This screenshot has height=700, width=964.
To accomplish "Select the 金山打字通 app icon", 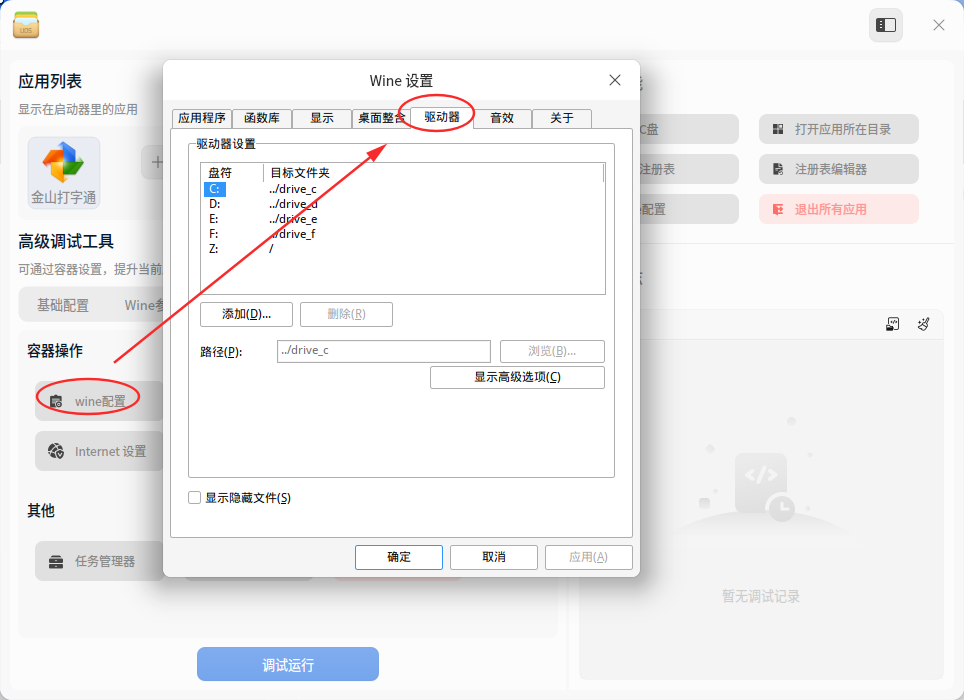I will [63, 162].
